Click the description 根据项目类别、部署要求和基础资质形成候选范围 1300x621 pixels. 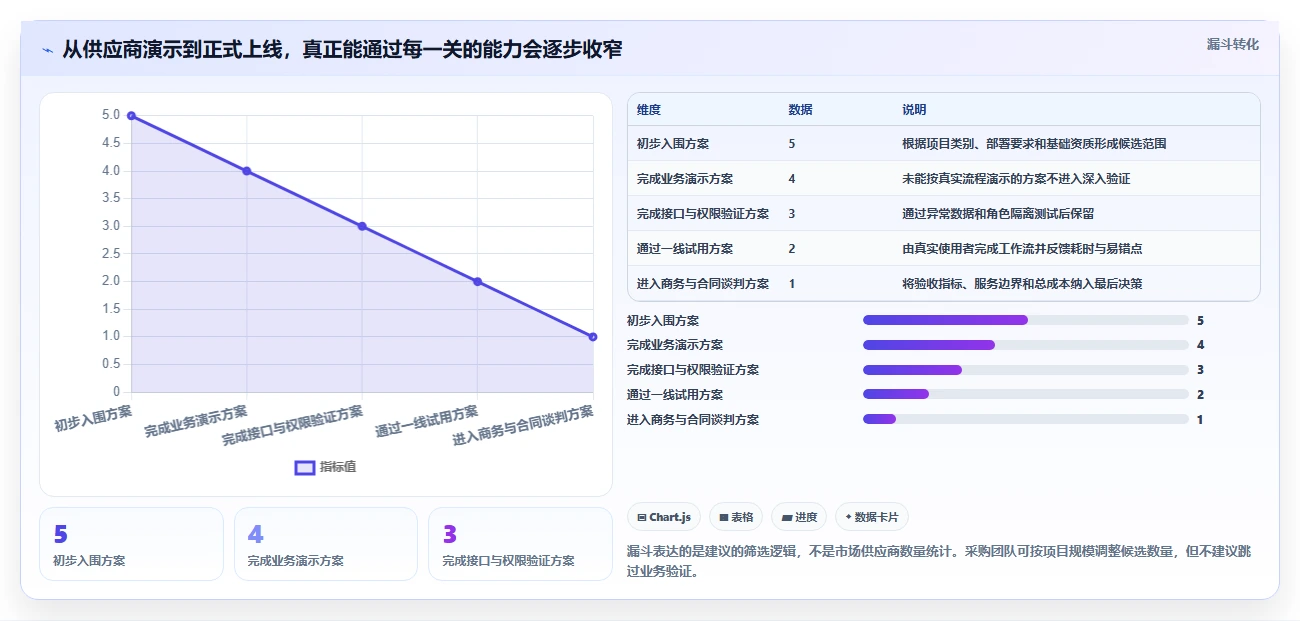pyautogui.click(x=1034, y=144)
